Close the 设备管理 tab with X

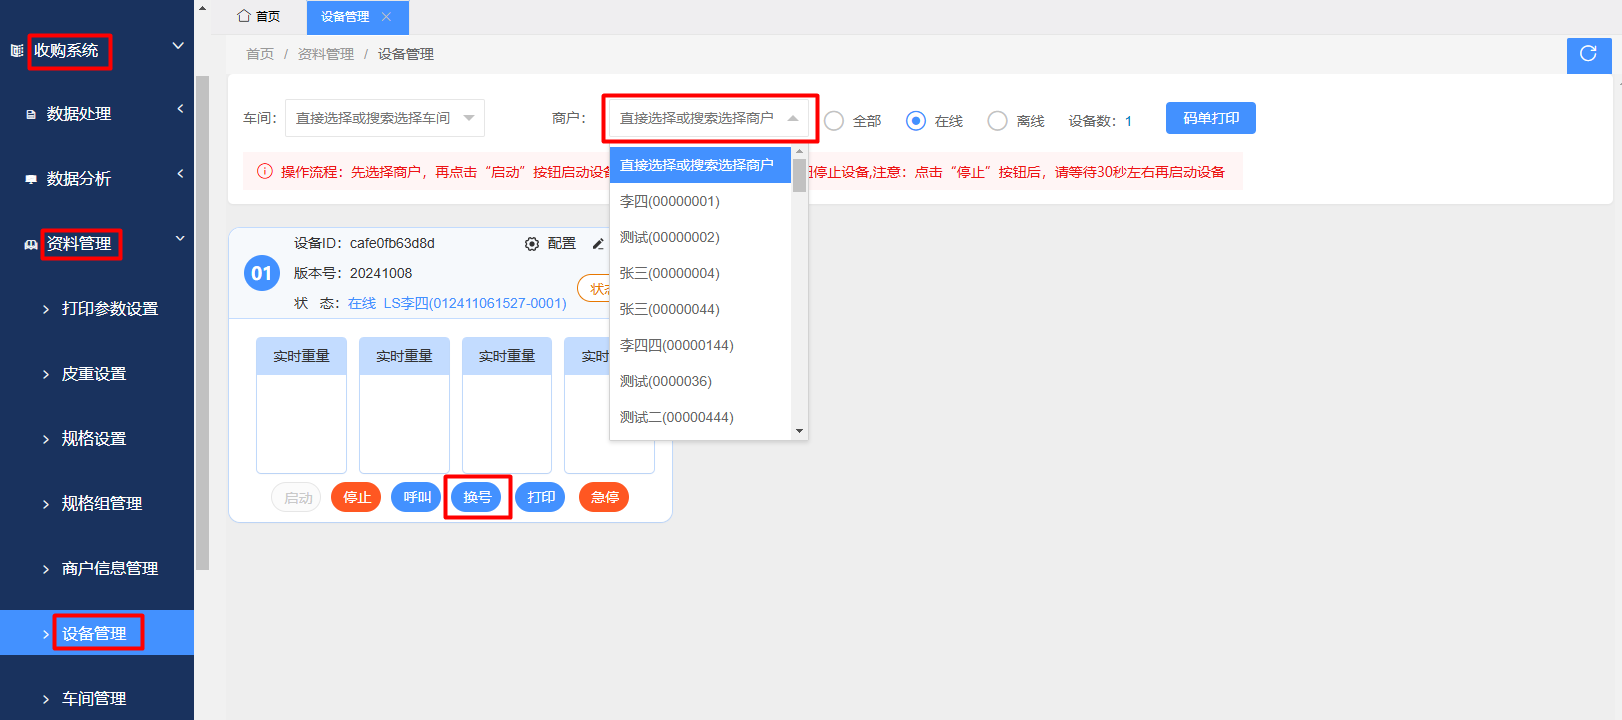click(x=386, y=17)
